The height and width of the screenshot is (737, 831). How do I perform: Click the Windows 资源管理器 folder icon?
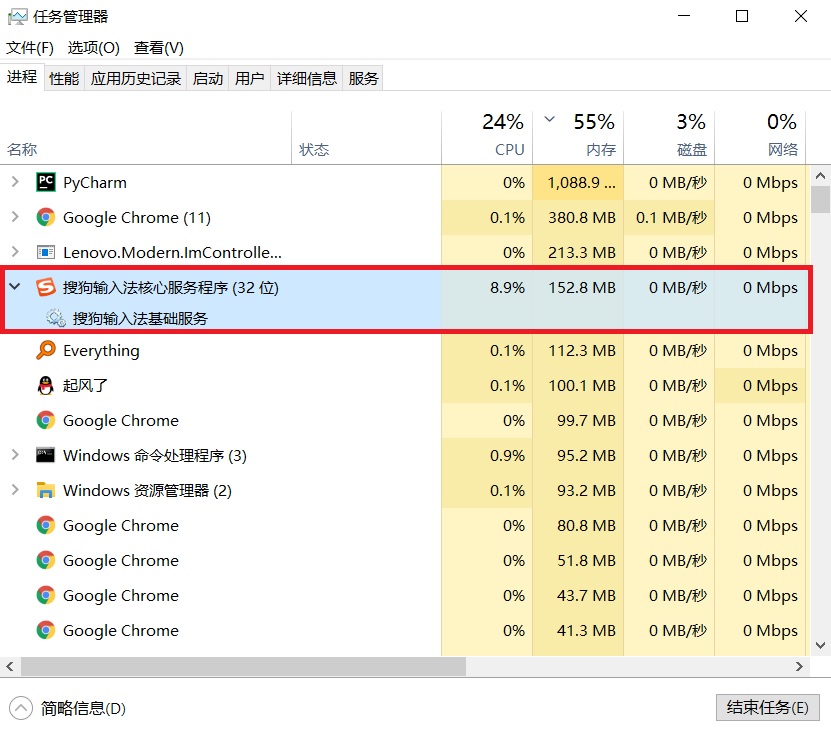pyautogui.click(x=46, y=490)
